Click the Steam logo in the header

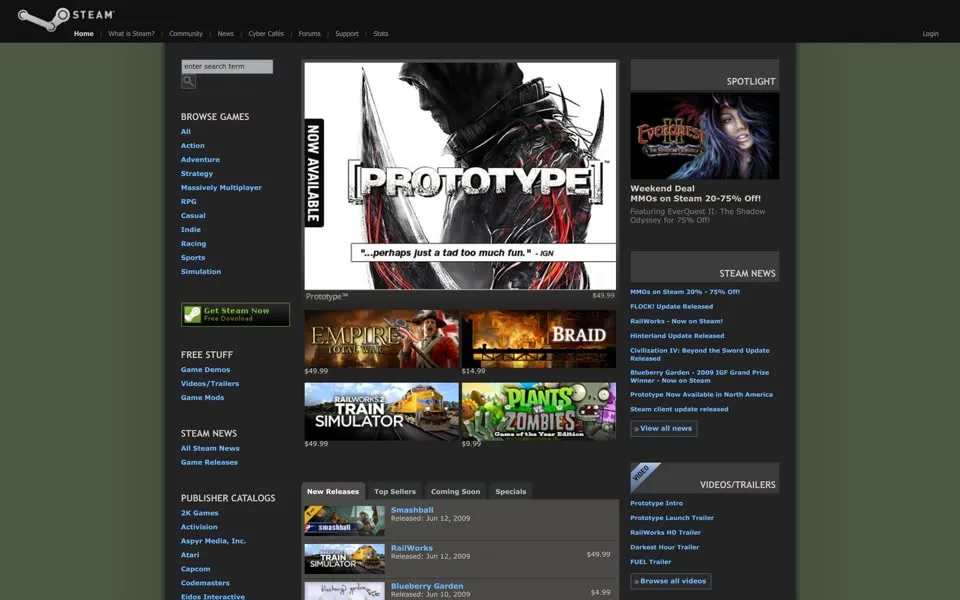pyautogui.click(x=66, y=18)
